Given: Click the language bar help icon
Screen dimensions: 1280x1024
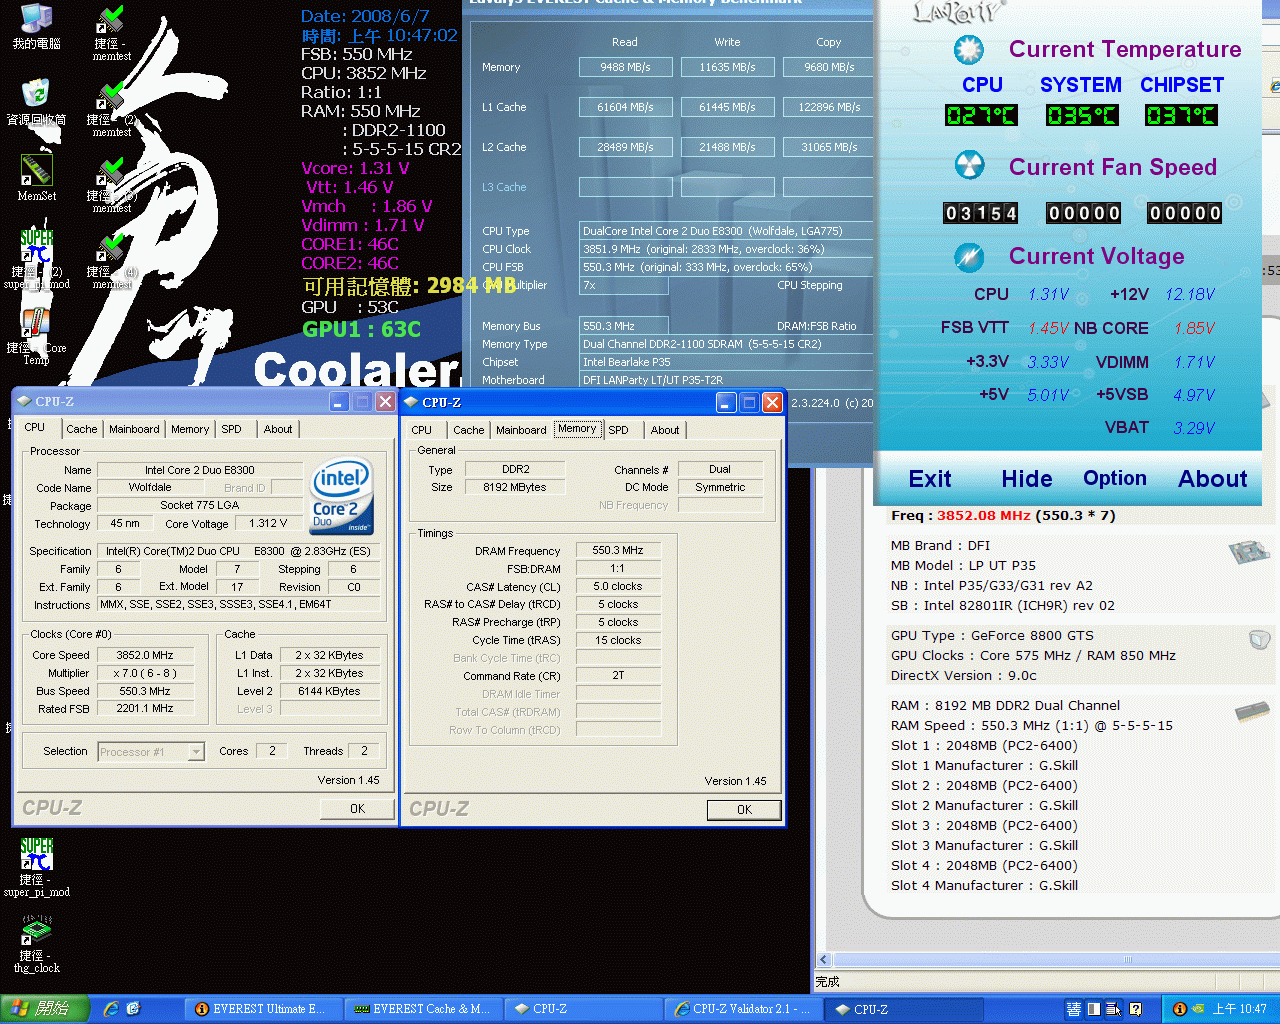Looking at the screenshot, I should [1135, 1009].
